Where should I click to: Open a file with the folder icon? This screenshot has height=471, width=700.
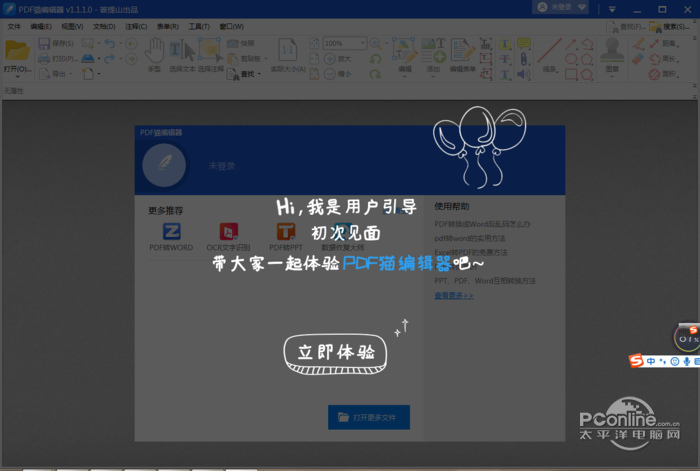(x=17, y=50)
